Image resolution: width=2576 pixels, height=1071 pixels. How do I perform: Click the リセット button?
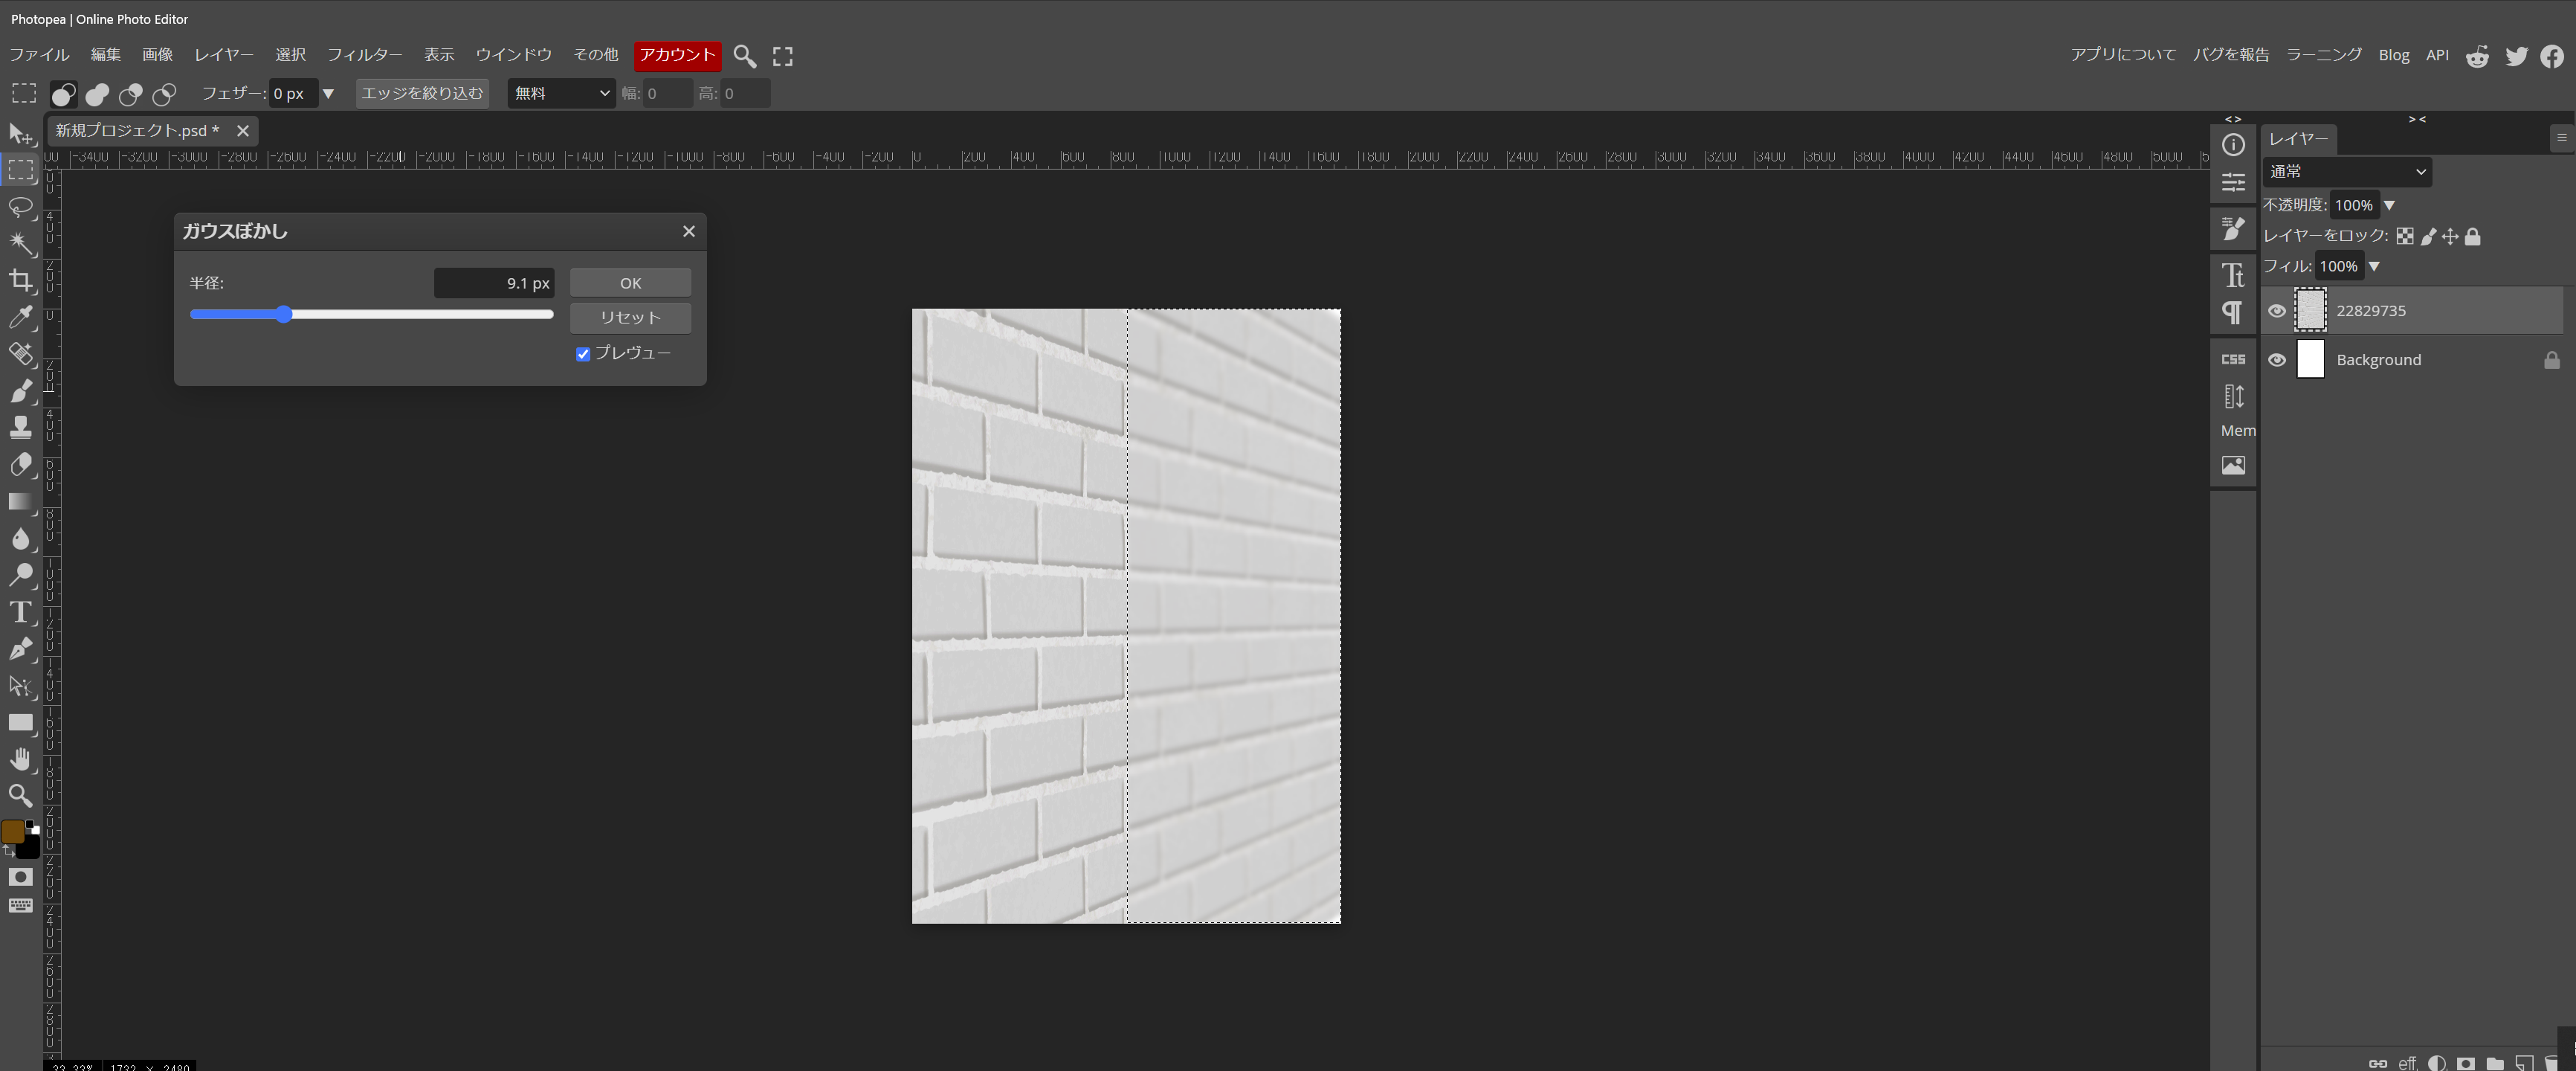tap(630, 318)
